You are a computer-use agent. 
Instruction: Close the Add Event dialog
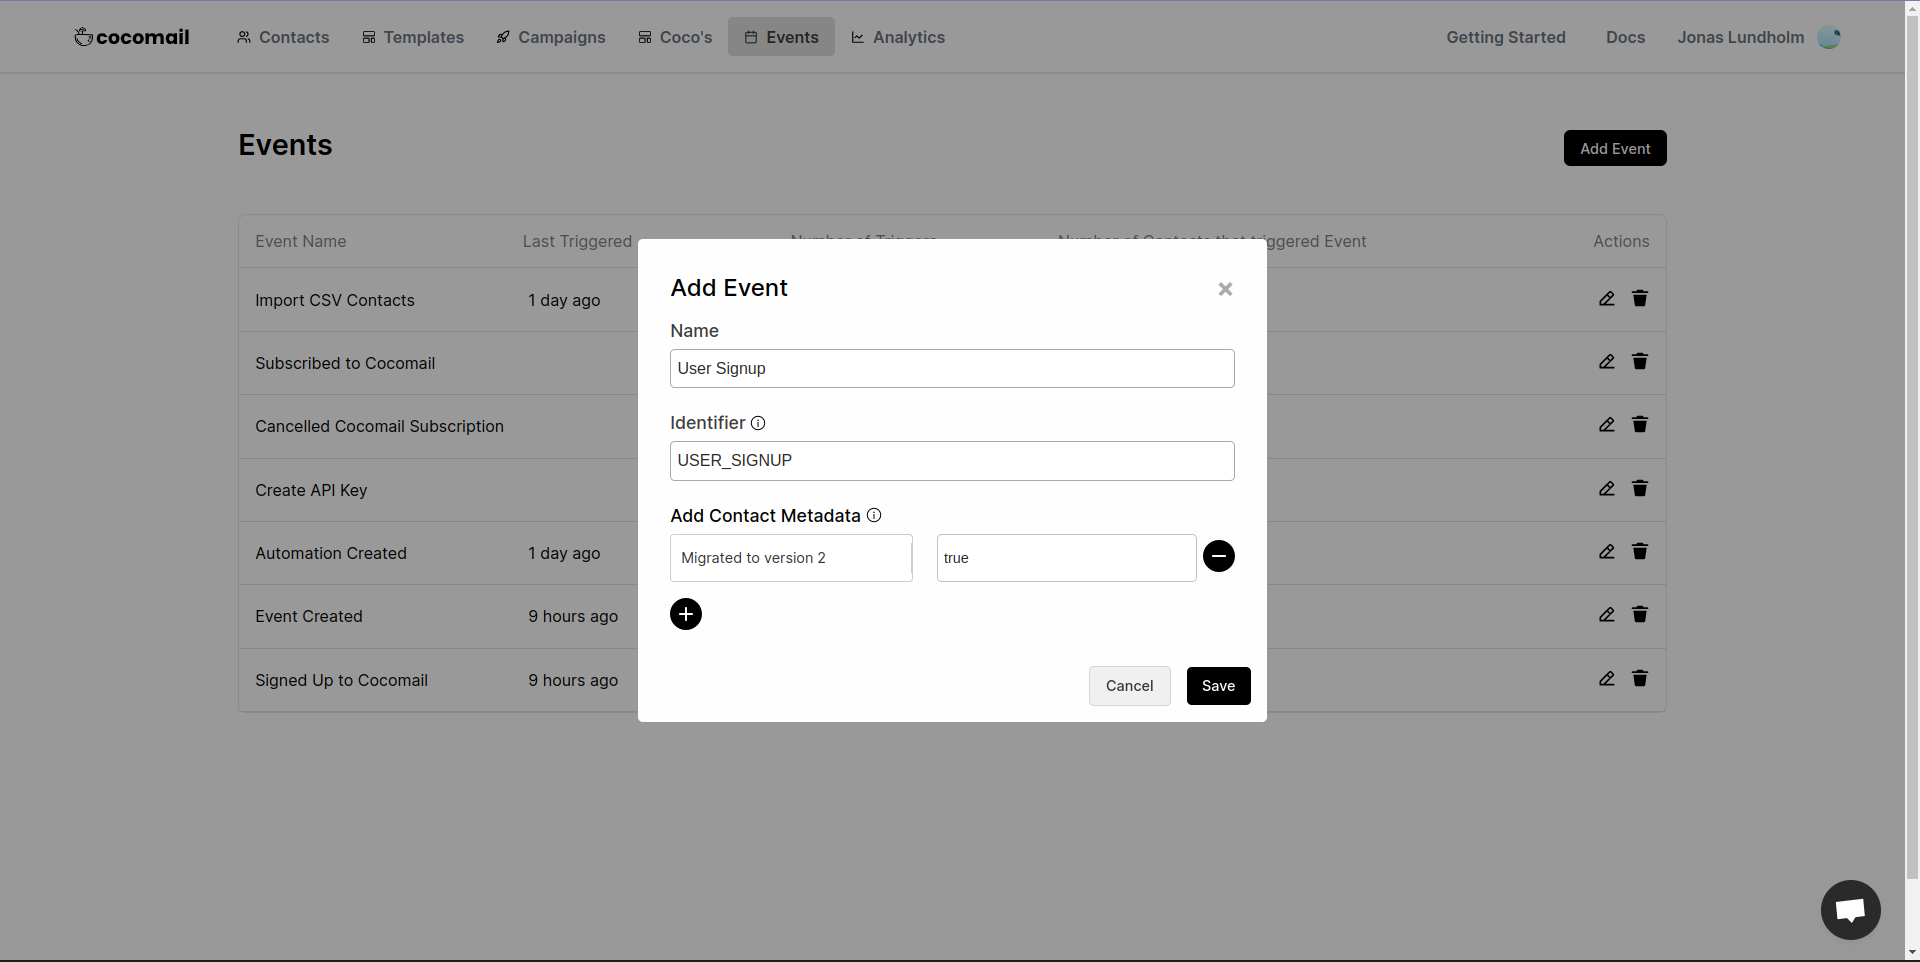(1225, 289)
